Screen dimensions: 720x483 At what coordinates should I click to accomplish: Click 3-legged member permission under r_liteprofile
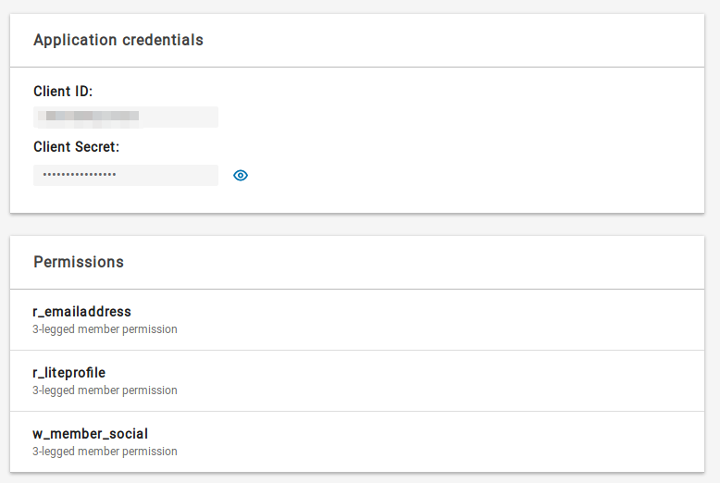coord(105,390)
